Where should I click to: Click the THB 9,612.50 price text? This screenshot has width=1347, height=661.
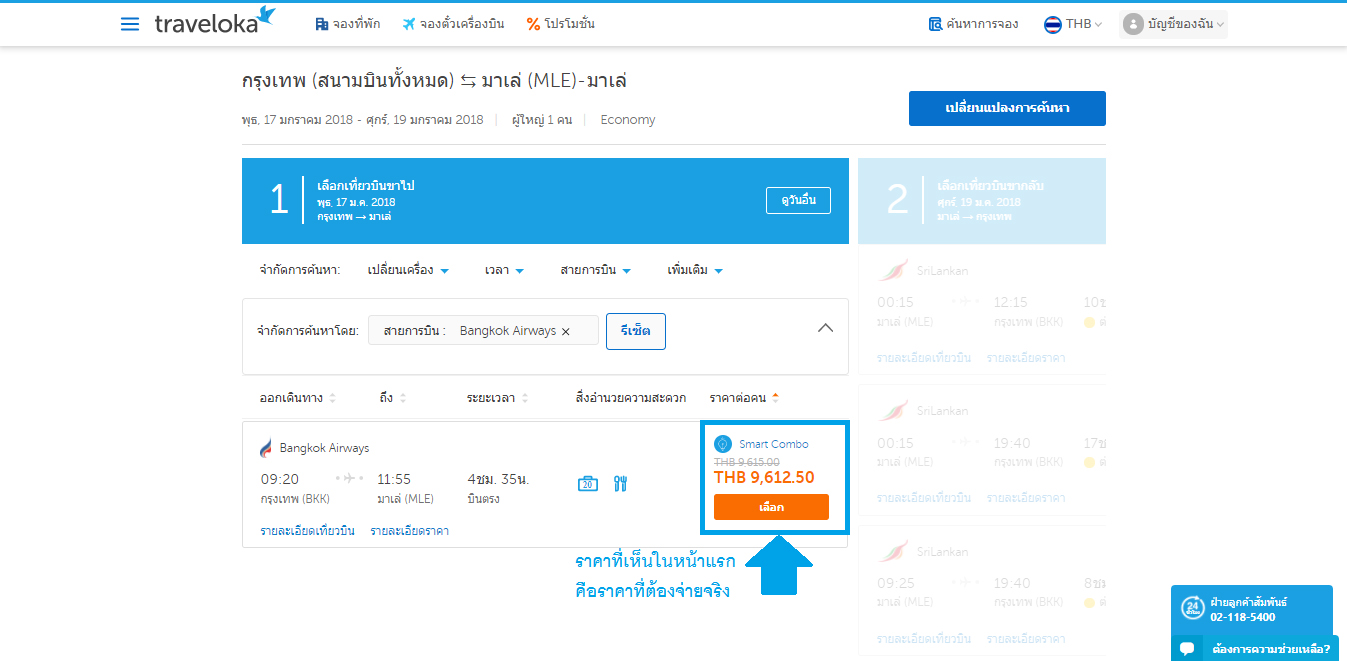click(x=764, y=478)
